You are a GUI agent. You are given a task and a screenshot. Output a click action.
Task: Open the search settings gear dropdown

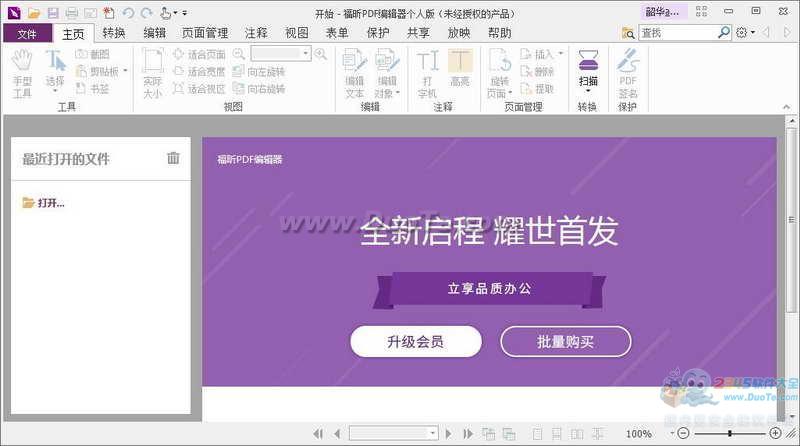[x=745, y=33]
